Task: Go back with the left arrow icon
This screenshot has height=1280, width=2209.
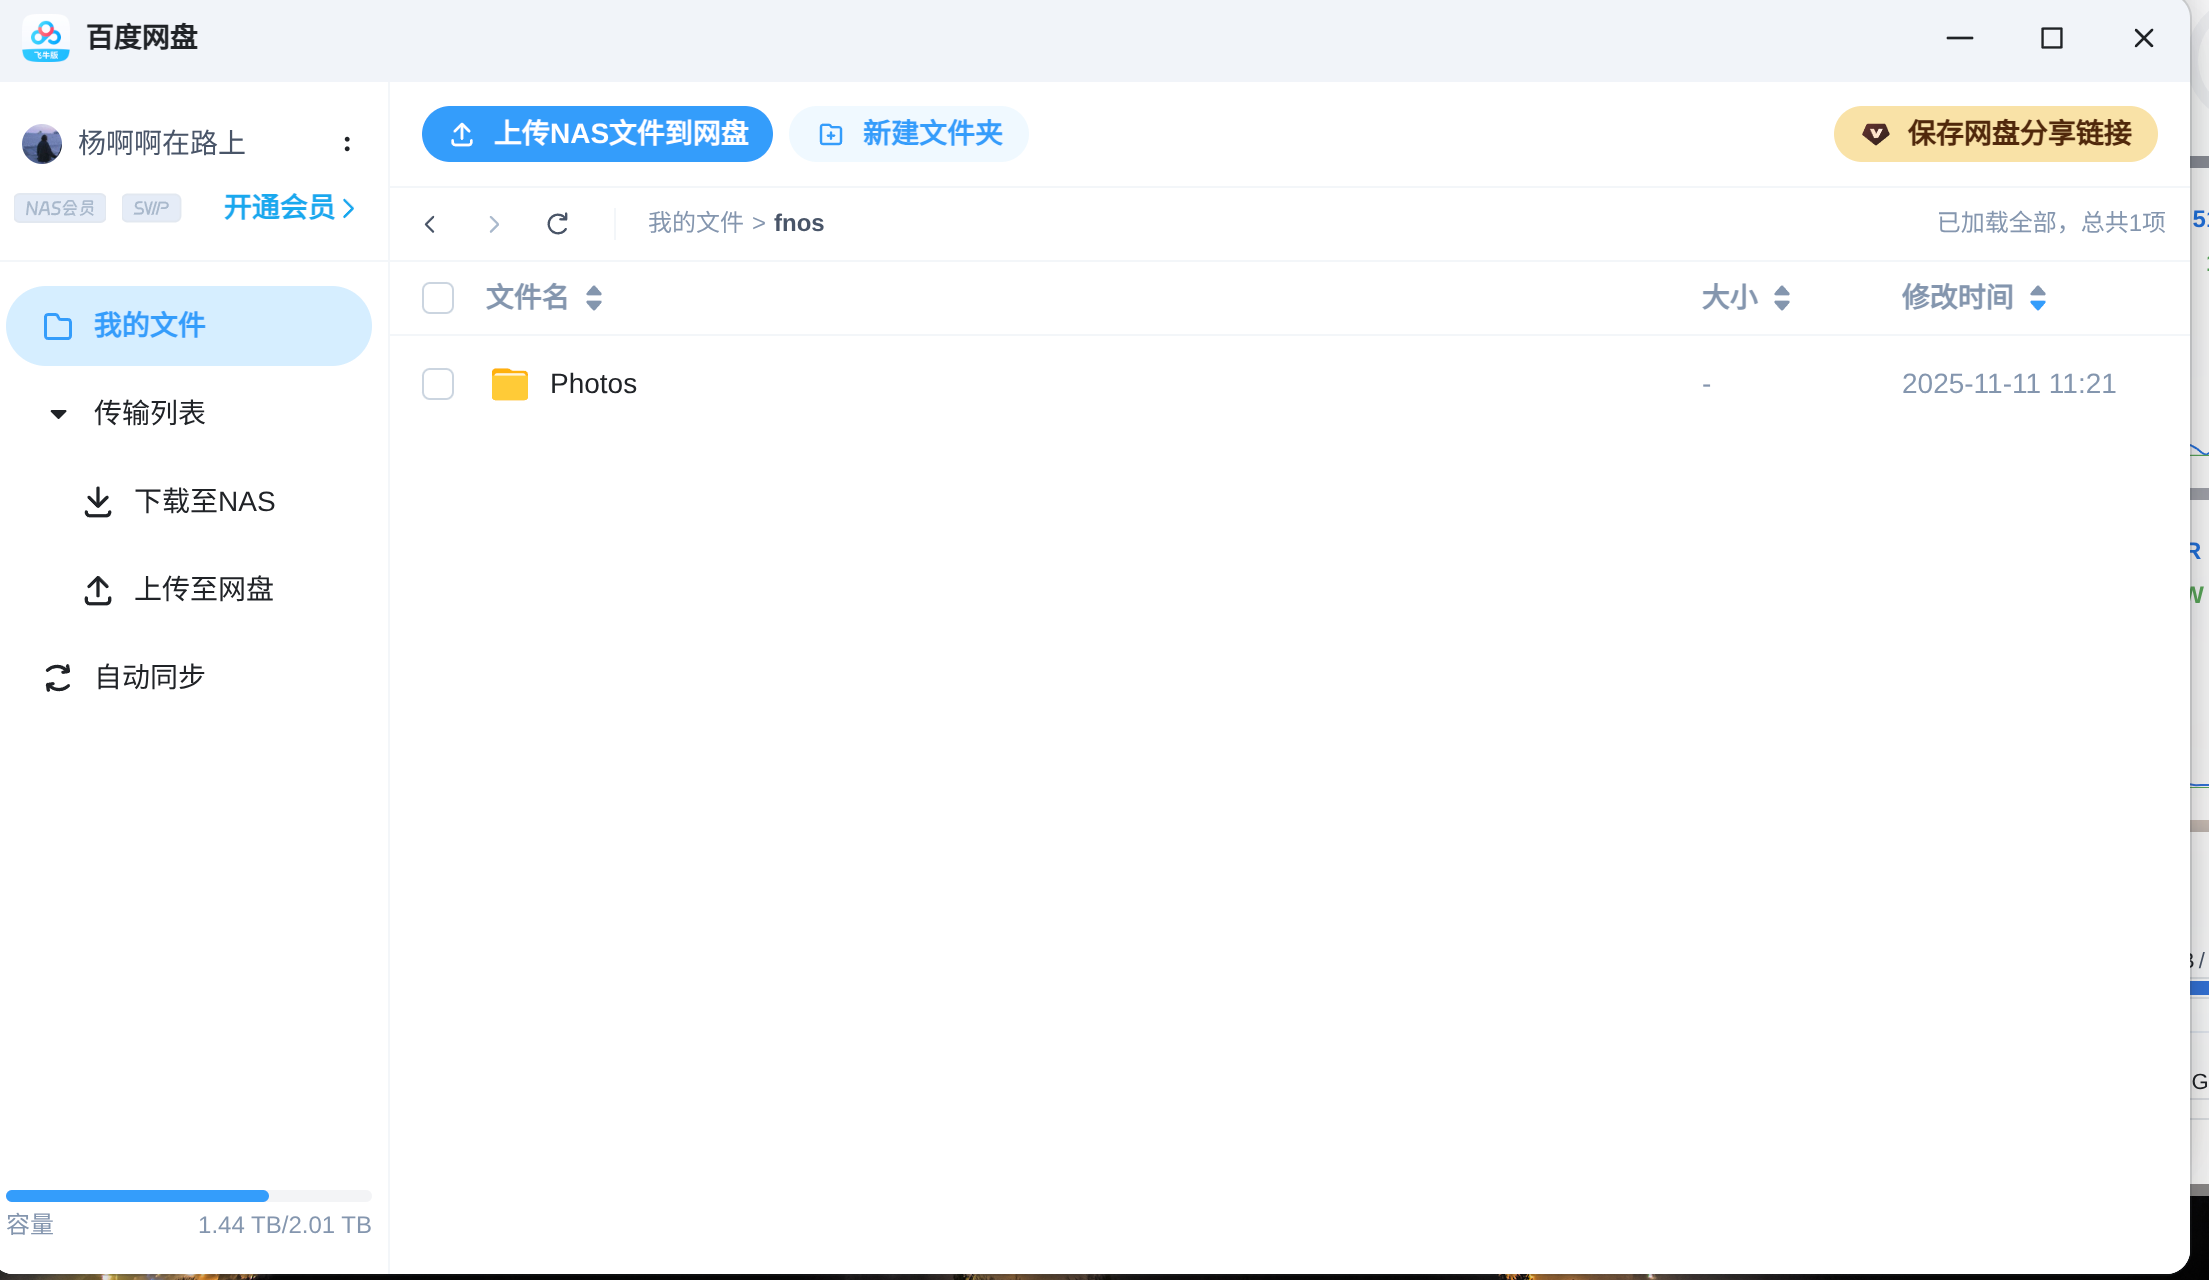Action: [x=430, y=224]
